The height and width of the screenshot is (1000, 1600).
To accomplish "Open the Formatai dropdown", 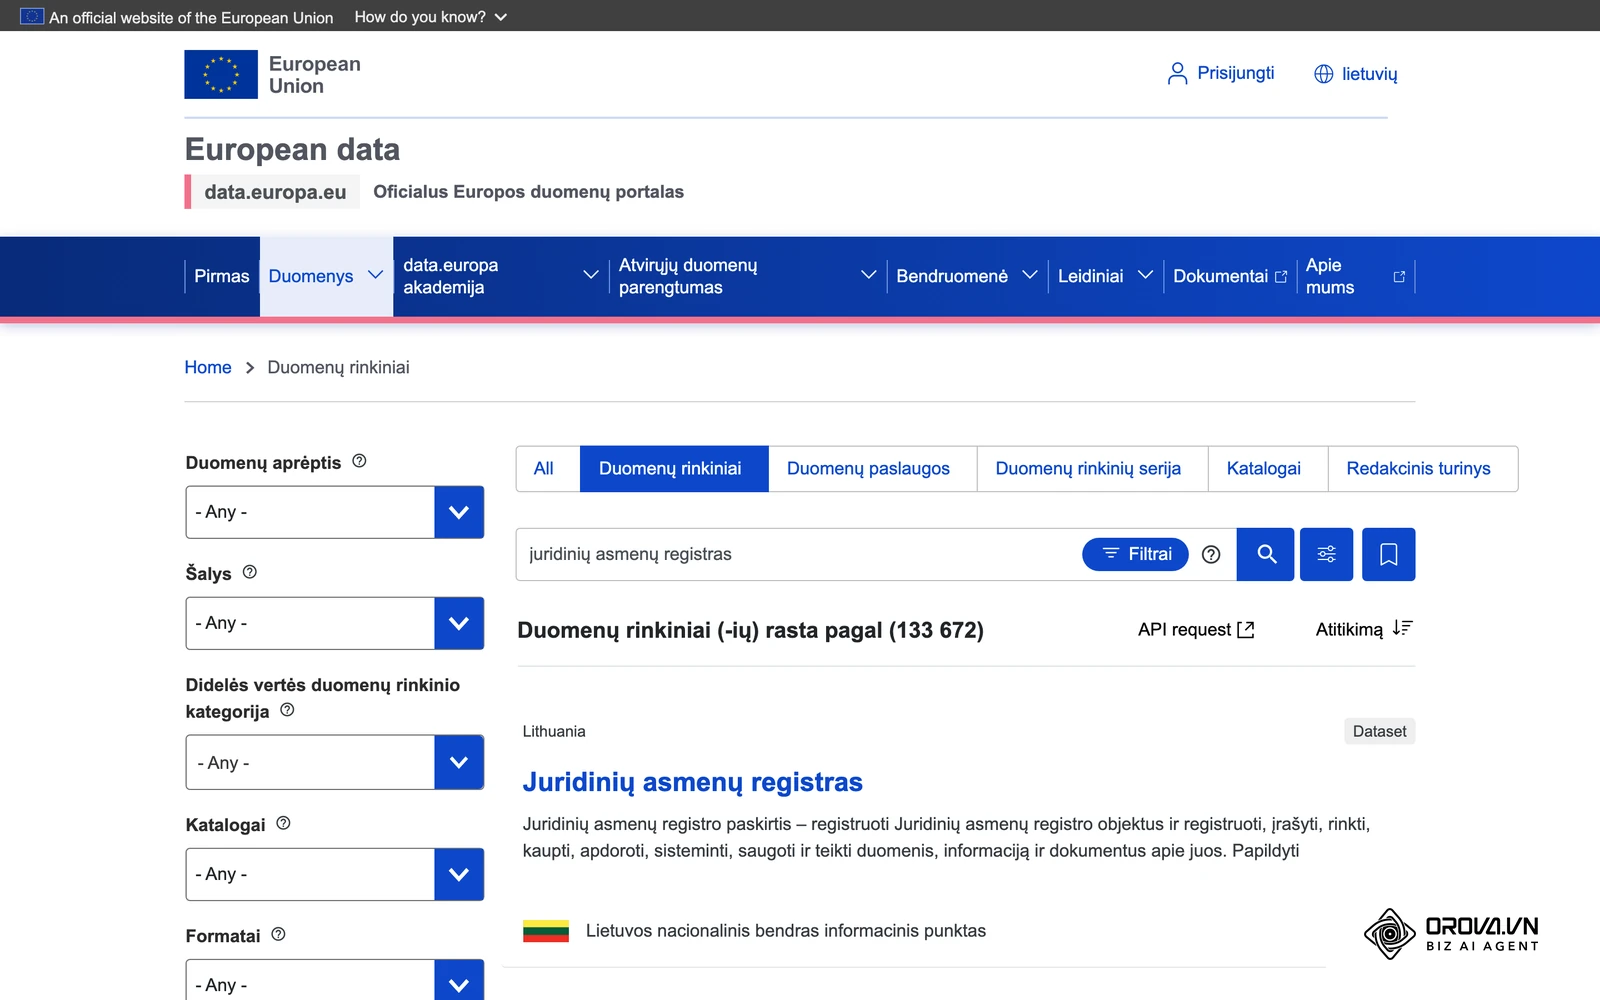I will 335,981.
